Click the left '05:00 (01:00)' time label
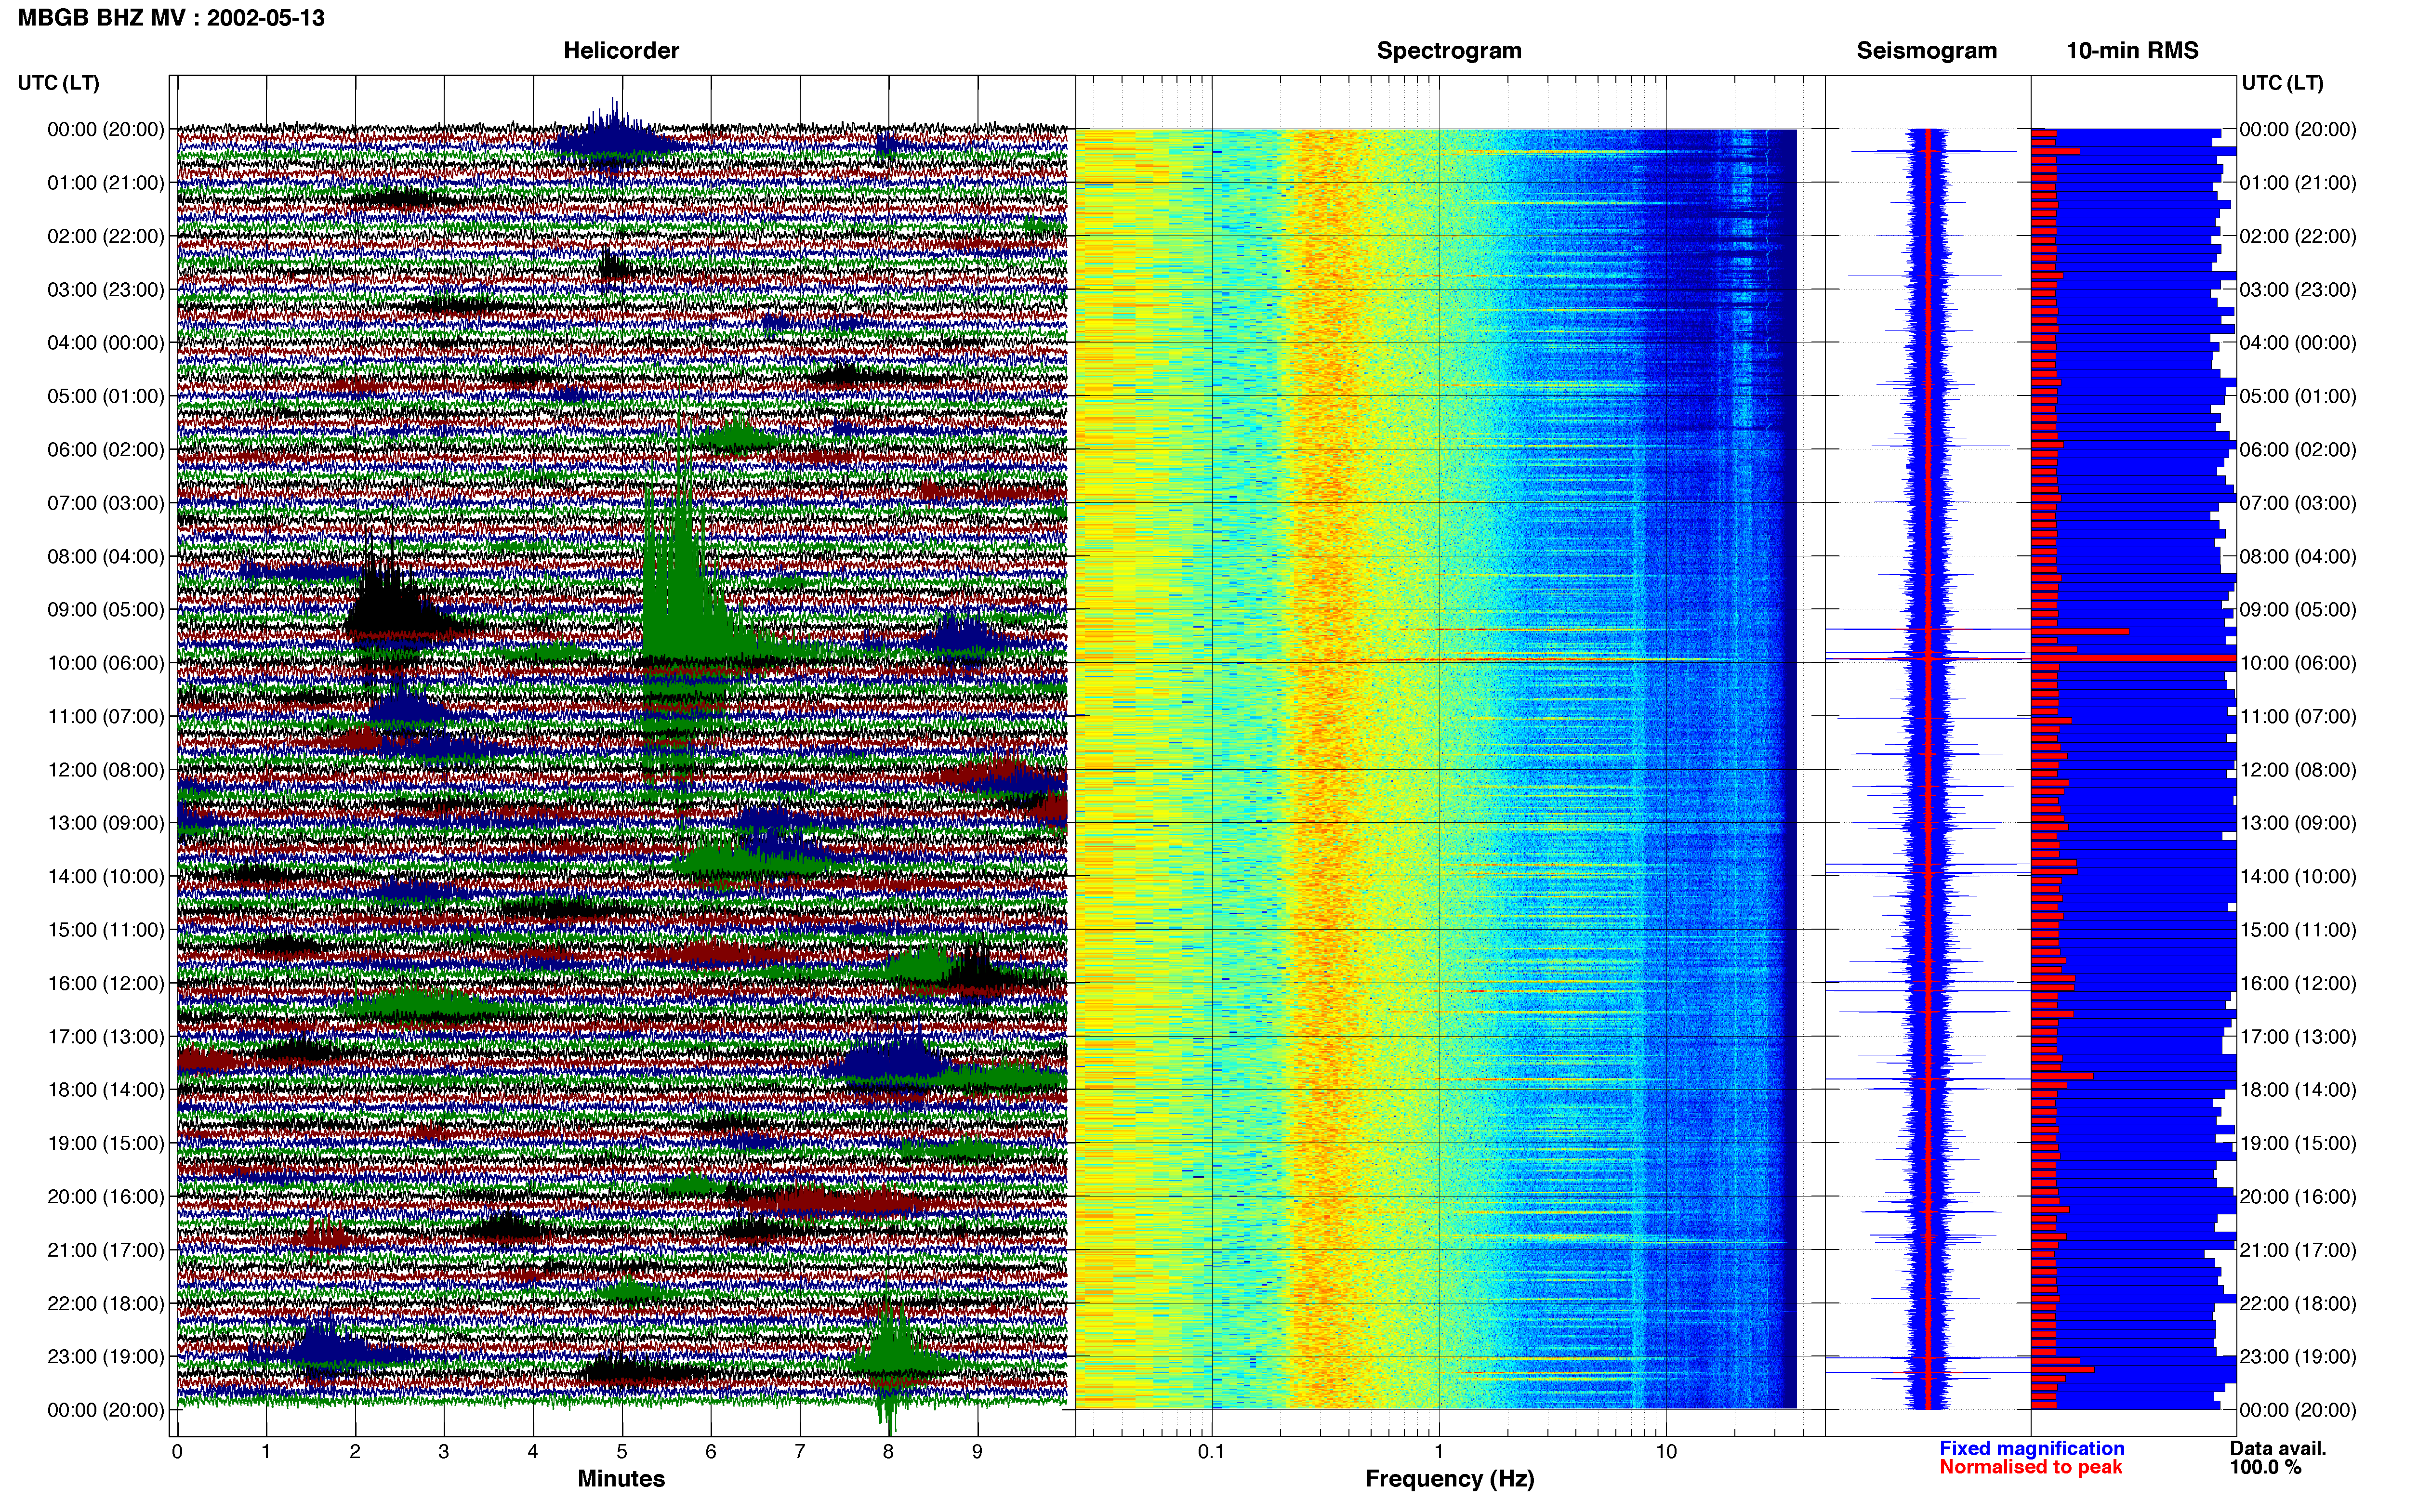Screen dimensions: 2418x1512 pyautogui.click(x=106, y=396)
